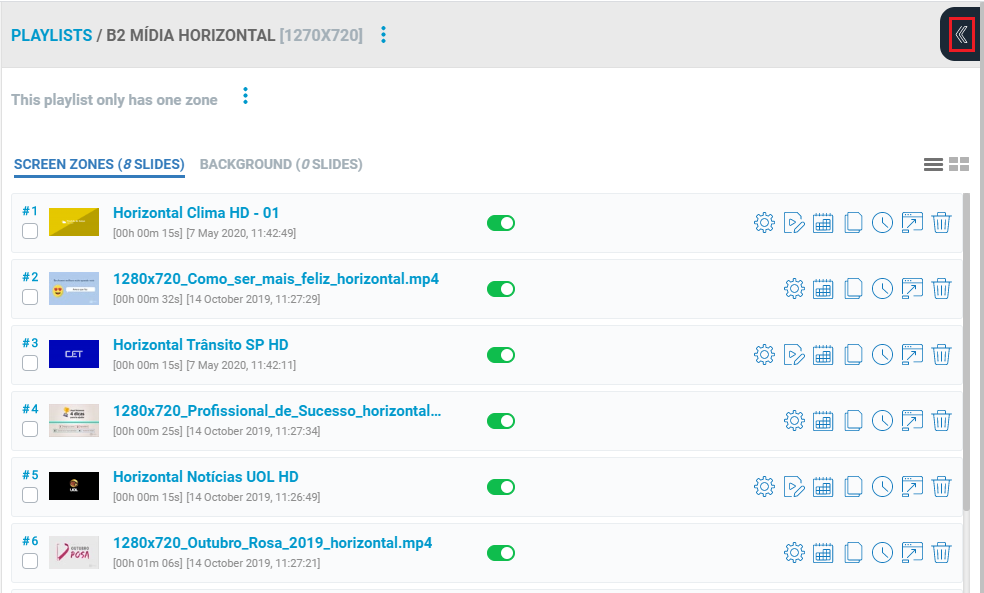Delete the Como_ser_mais_feliz slide

[x=941, y=289]
